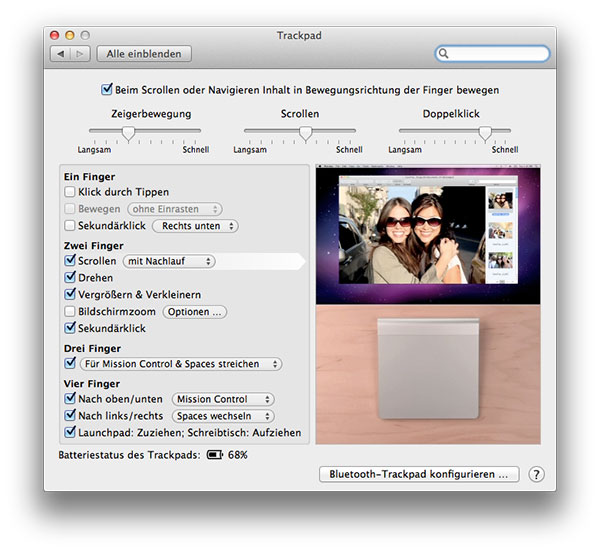Click the red close window button

[x=56, y=35]
